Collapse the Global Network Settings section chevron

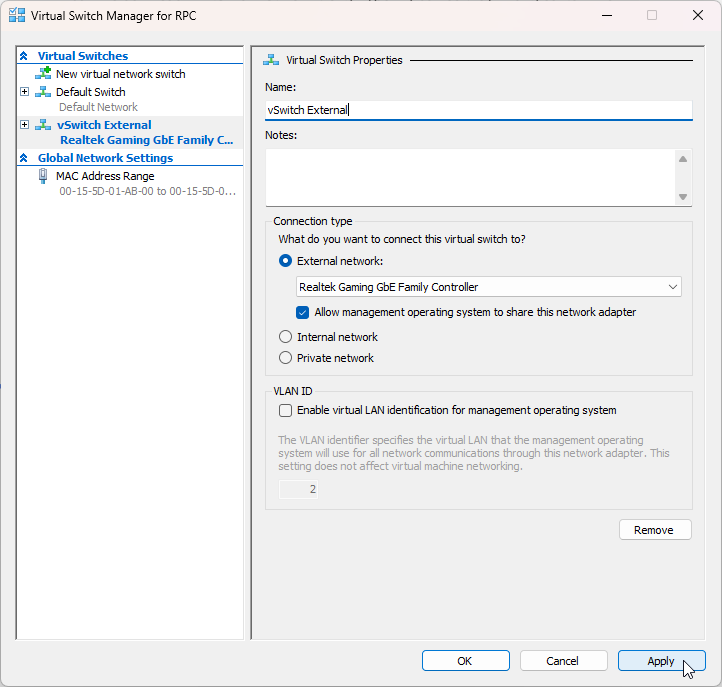click(24, 158)
